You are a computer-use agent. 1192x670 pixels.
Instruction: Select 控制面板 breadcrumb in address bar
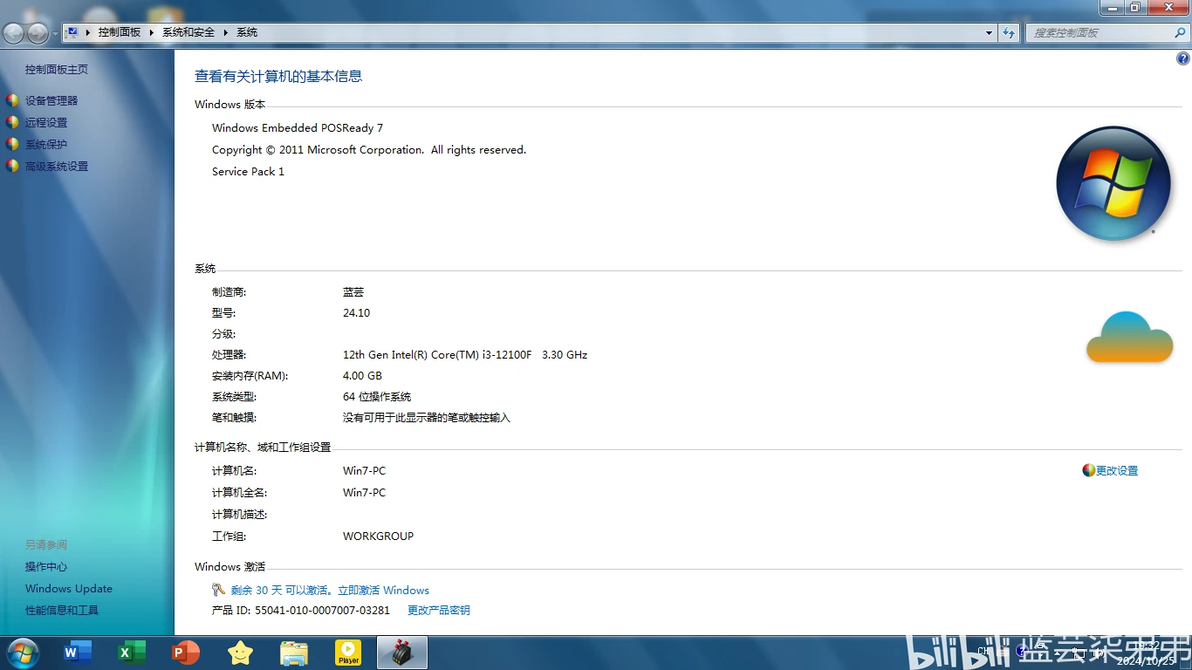[x=119, y=32]
